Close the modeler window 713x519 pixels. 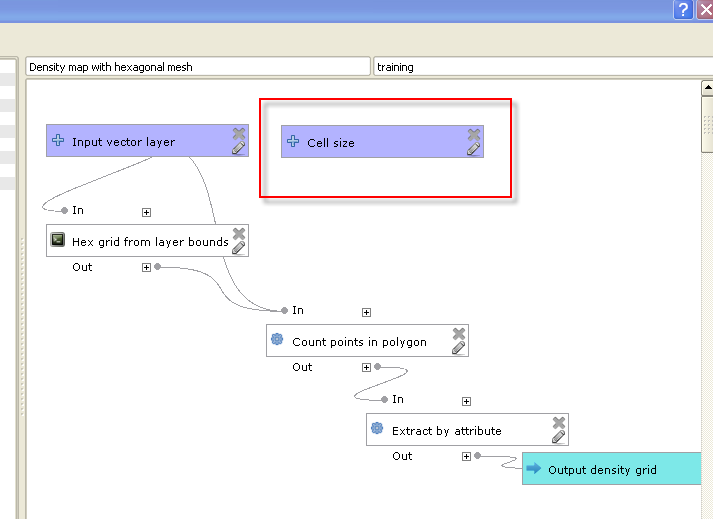click(705, 9)
